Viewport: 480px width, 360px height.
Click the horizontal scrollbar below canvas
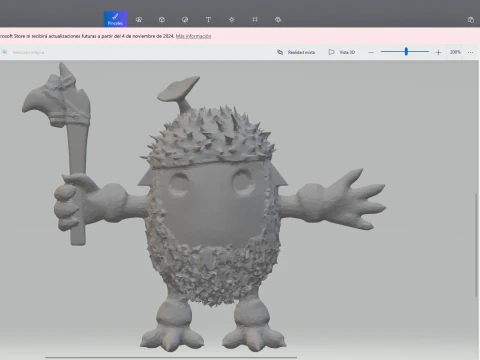point(171,357)
